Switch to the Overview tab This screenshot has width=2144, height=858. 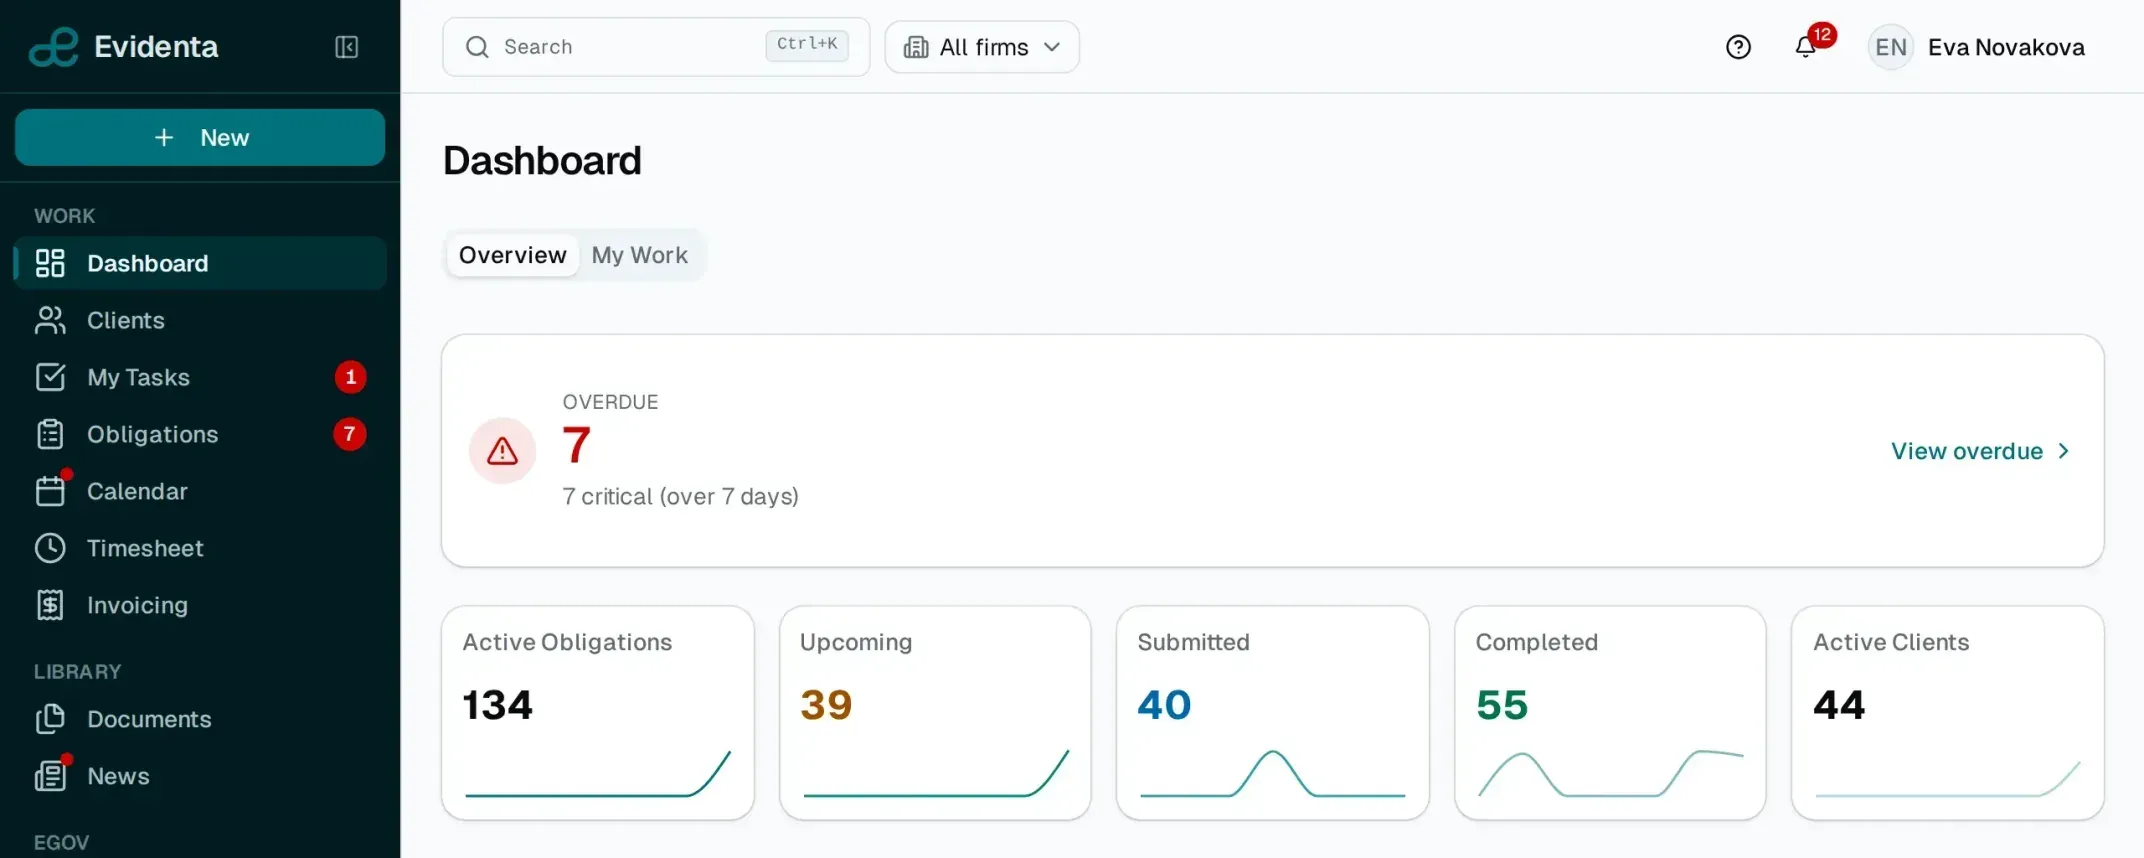pyautogui.click(x=512, y=255)
